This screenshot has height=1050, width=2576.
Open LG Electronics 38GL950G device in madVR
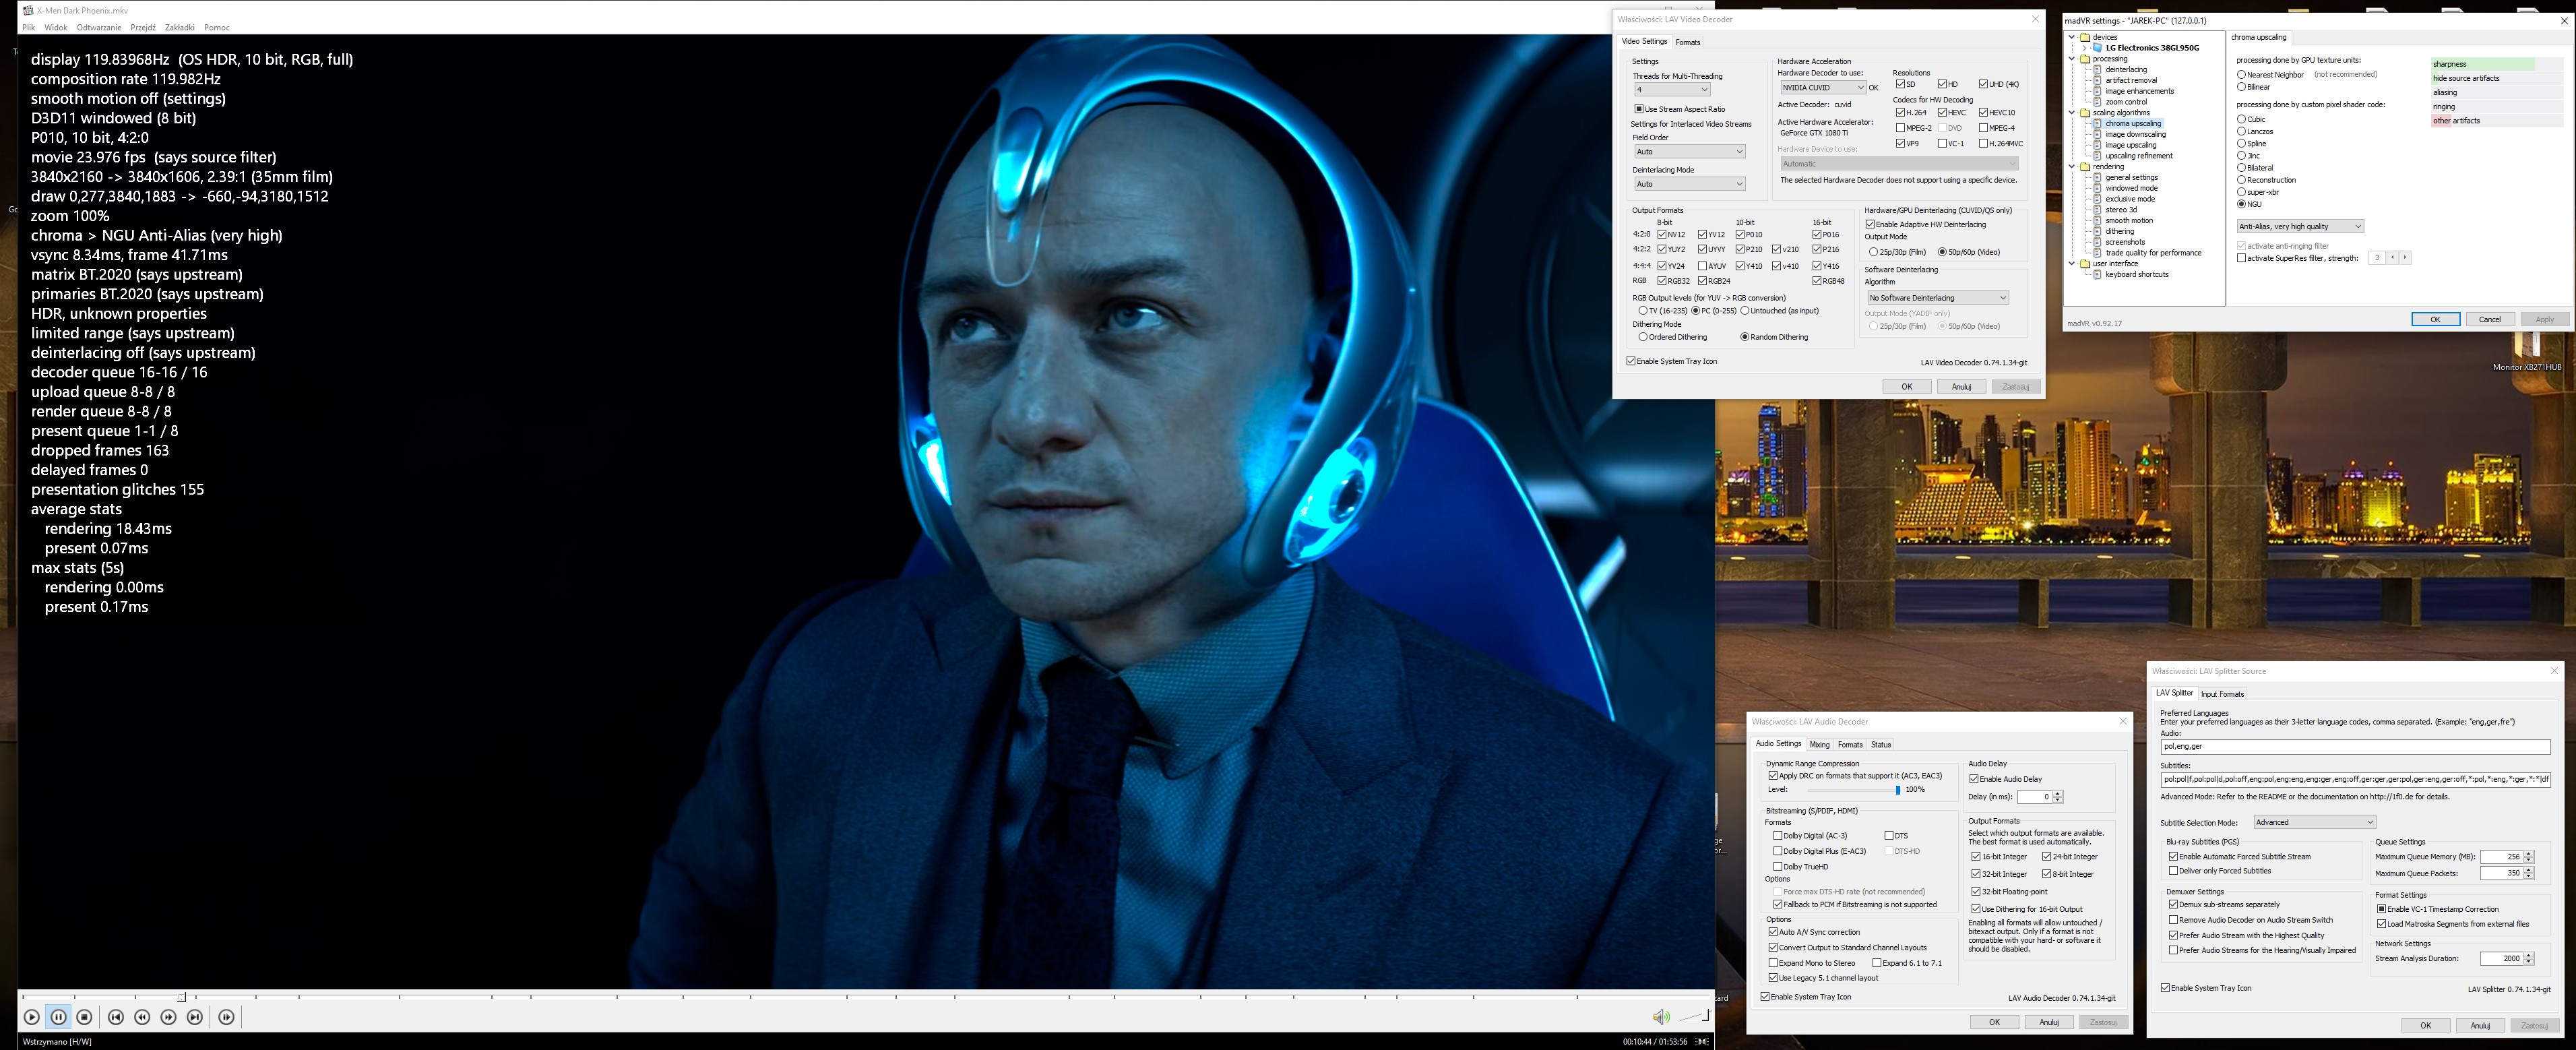(2152, 48)
